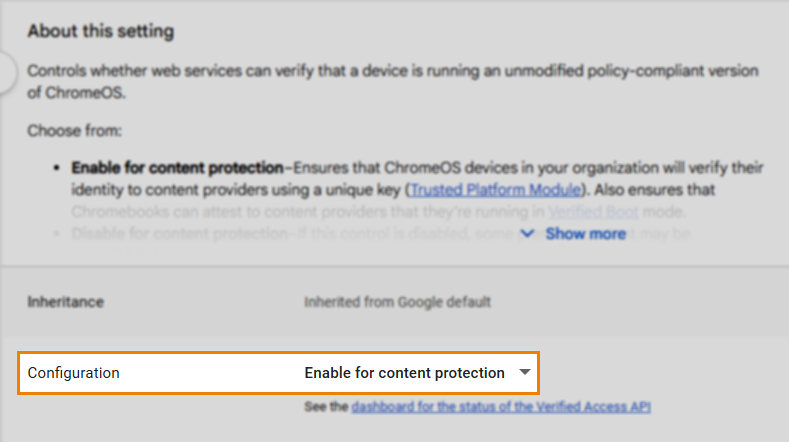Click the Configuration dropdown arrow

point(524,372)
